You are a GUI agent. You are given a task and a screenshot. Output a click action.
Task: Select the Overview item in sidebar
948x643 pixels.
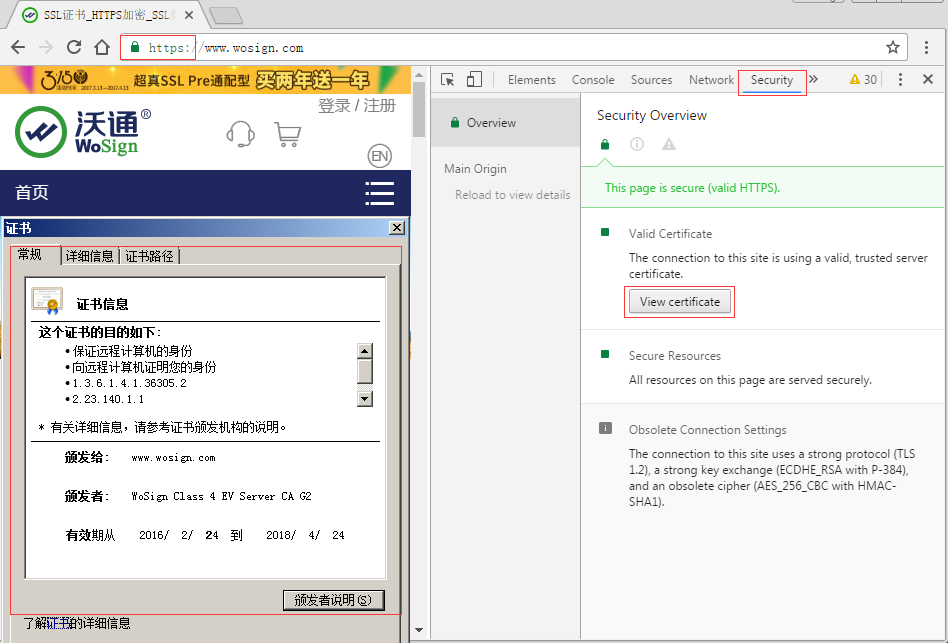click(491, 123)
